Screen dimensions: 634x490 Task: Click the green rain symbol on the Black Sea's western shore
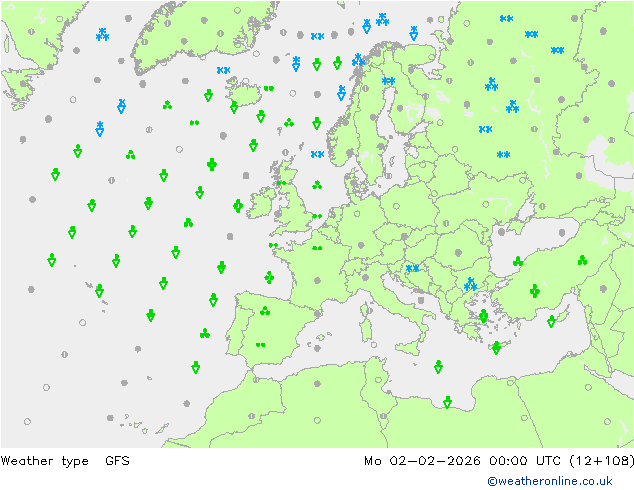[518, 262]
